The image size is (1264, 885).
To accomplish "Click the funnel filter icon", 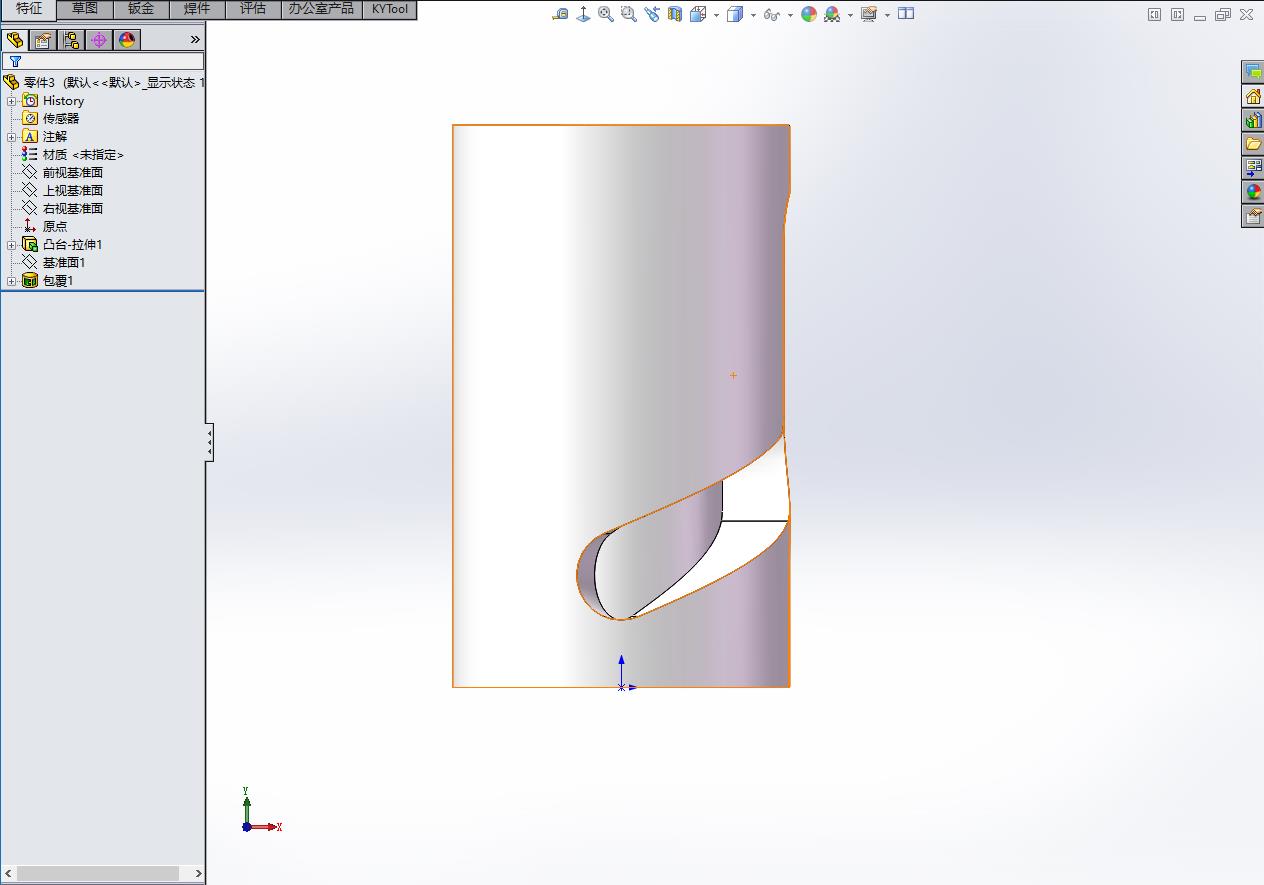I will 15,61.
